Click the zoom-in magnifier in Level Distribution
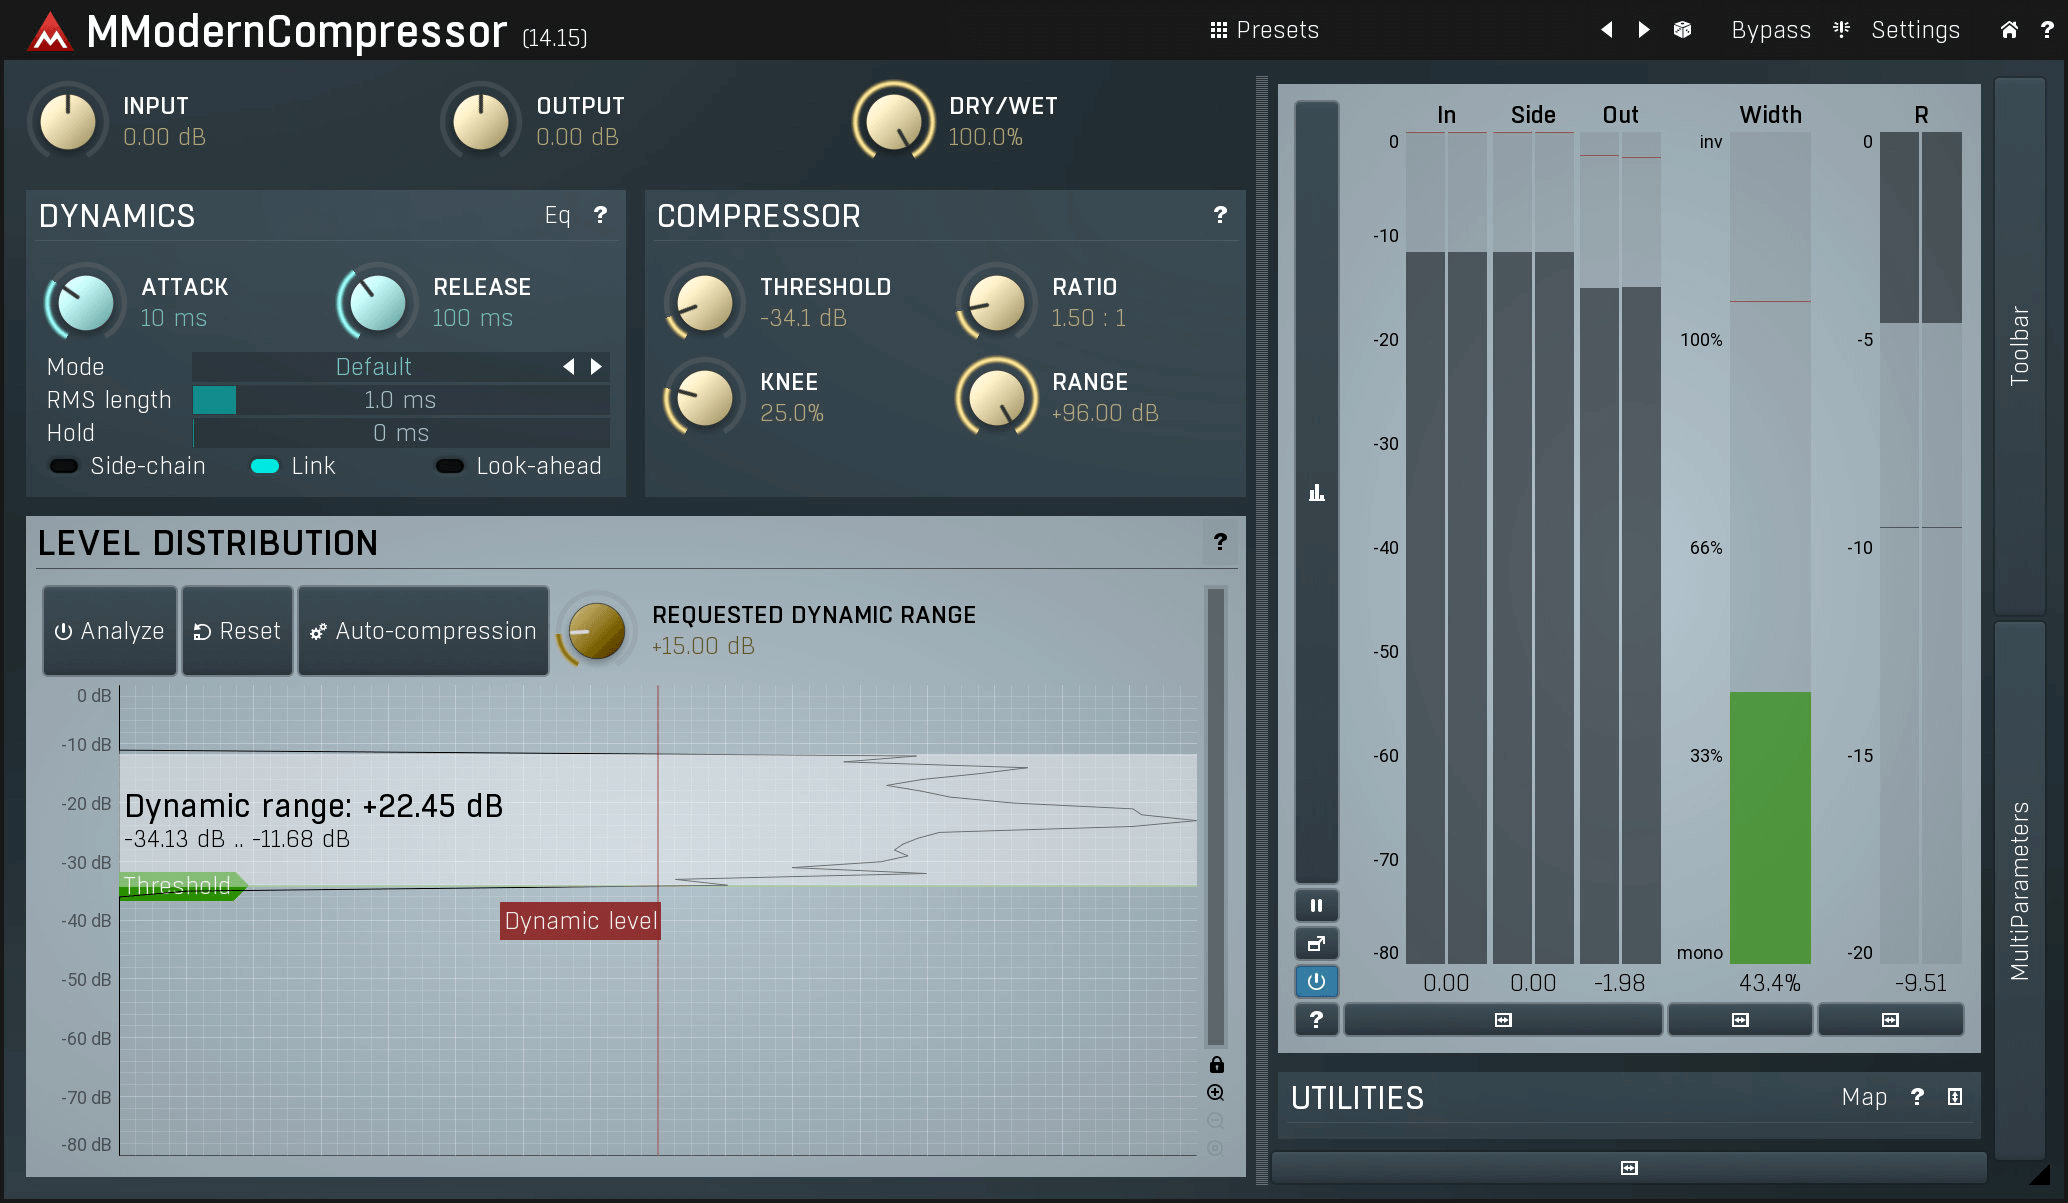2068x1203 pixels. [1216, 1093]
